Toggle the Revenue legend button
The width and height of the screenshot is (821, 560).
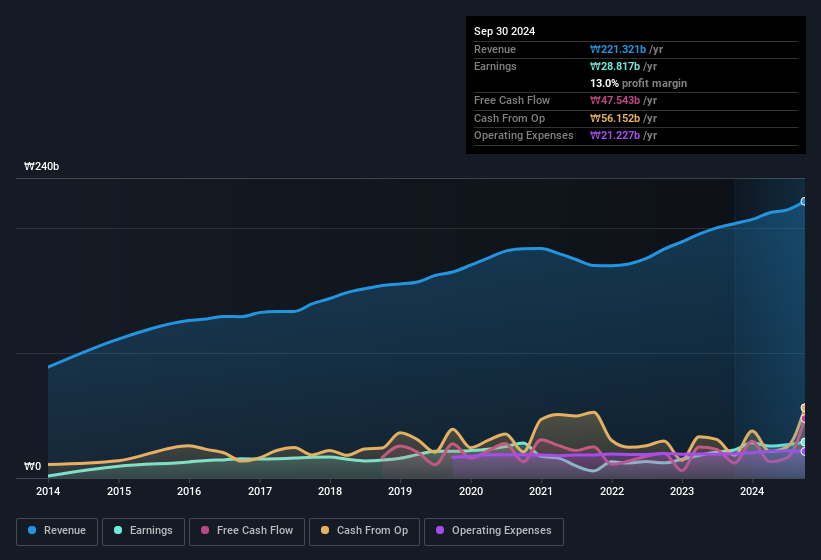(x=57, y=531)
